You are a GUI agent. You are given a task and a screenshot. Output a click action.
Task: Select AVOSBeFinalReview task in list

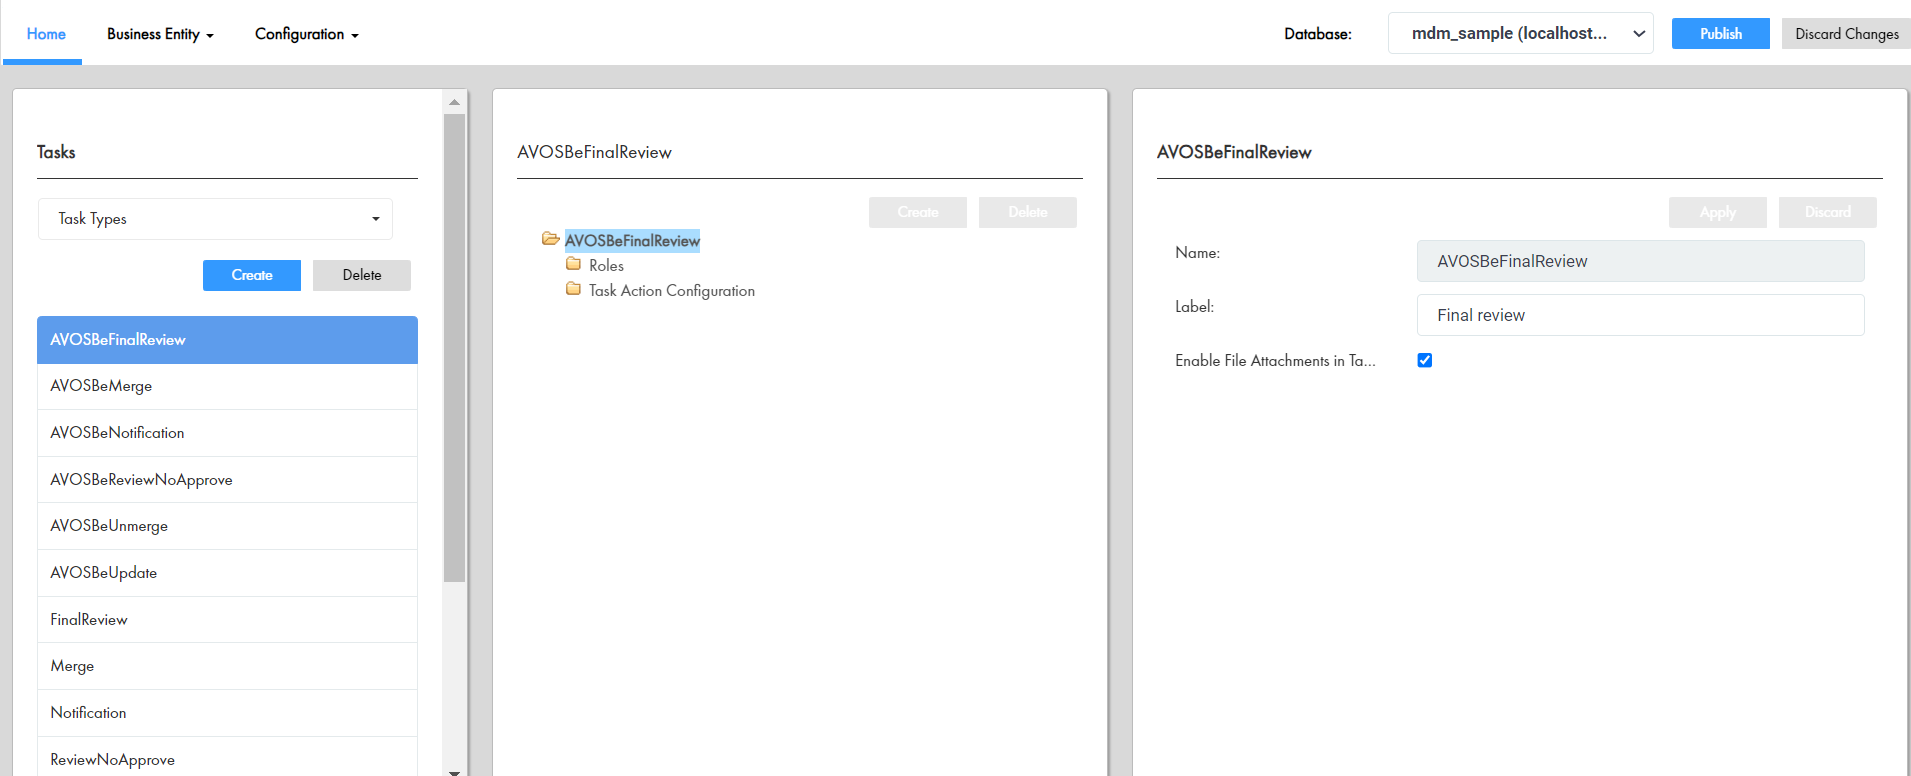click(227, 340)
